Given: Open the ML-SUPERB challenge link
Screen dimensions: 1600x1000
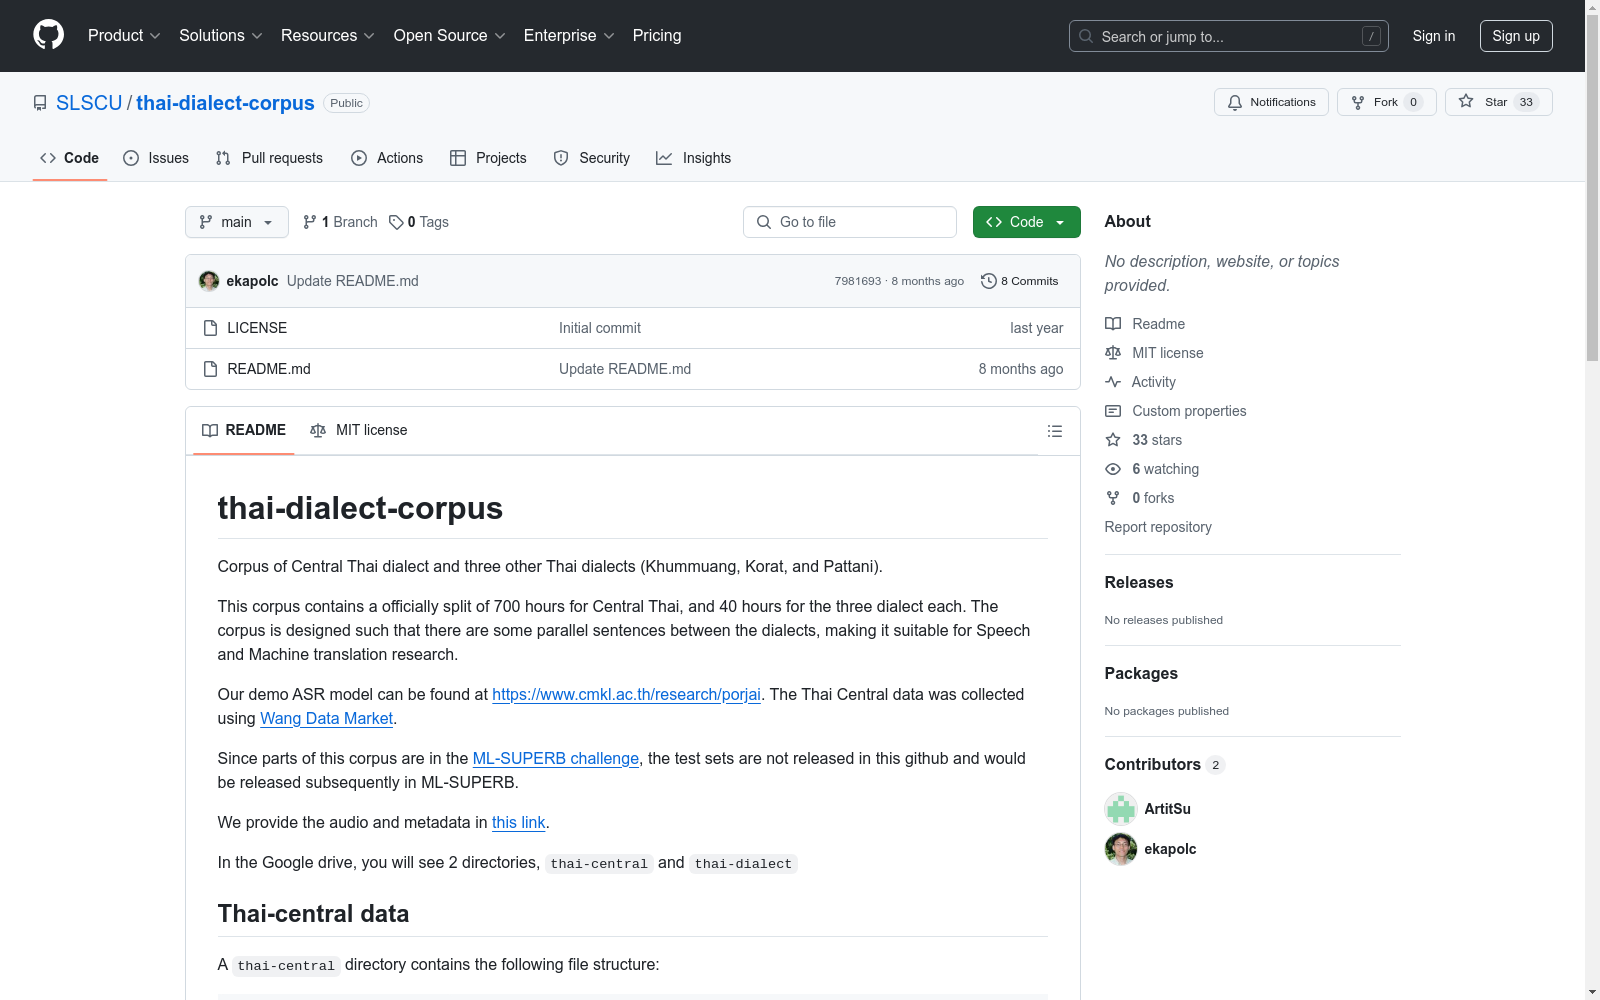Looking at the screenshot, I should (556, 758).
